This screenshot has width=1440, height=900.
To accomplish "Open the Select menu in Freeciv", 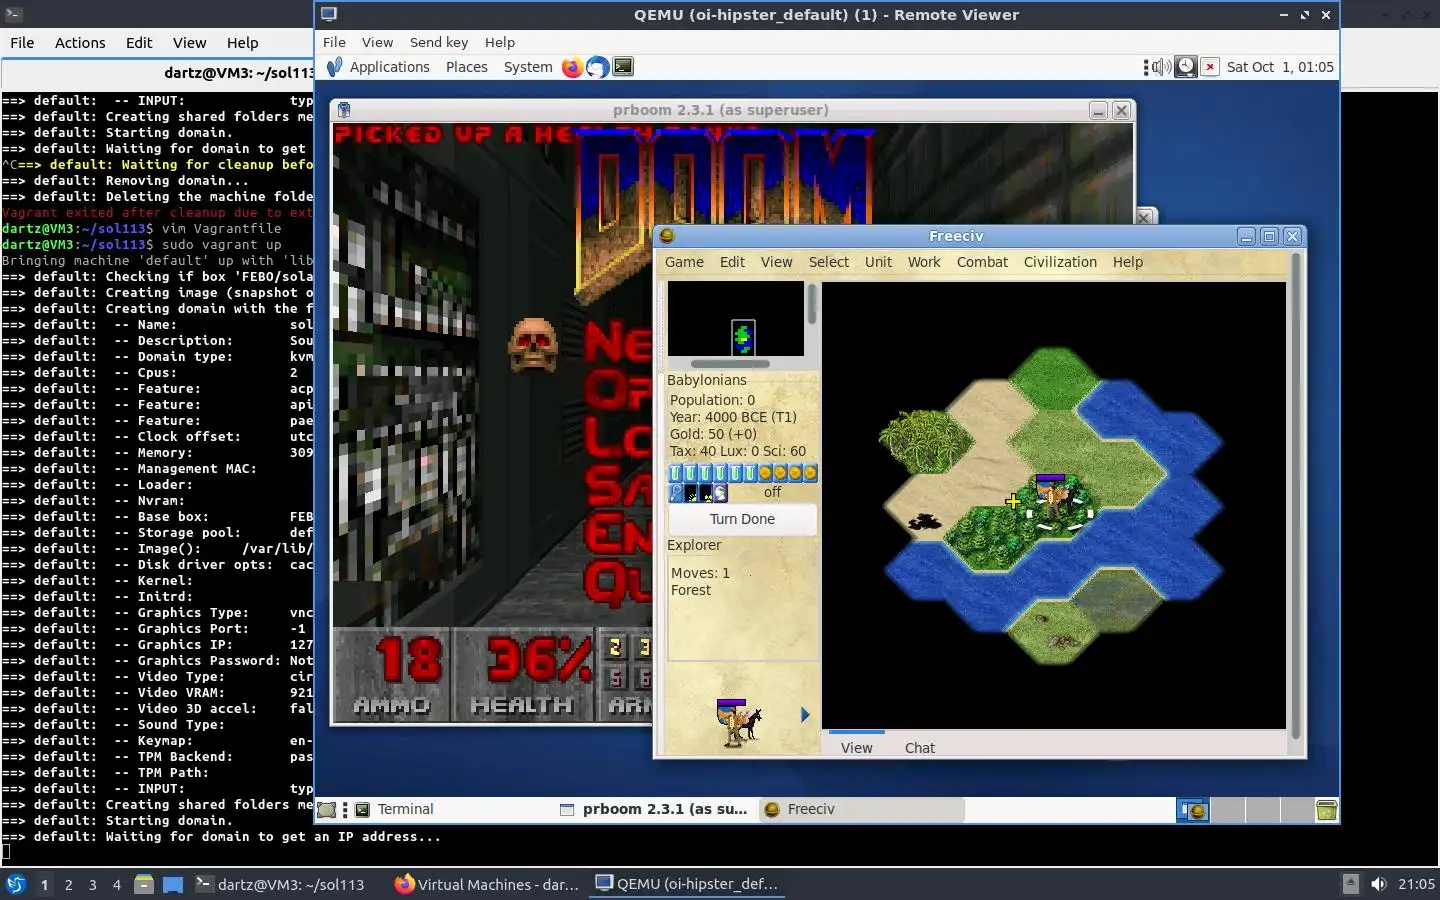I will 828,262.
